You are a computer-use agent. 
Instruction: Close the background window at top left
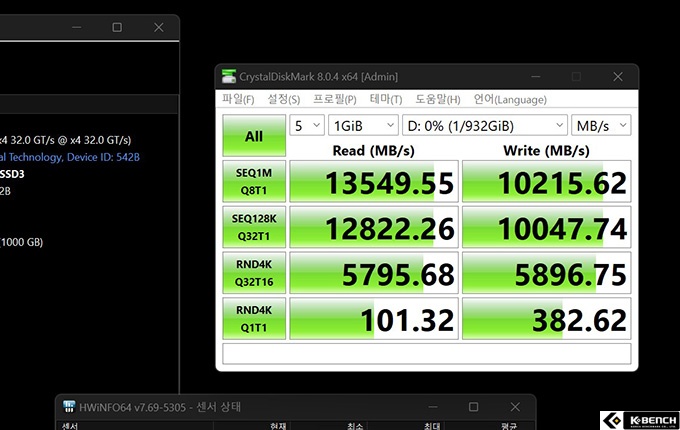pos(159,27)
